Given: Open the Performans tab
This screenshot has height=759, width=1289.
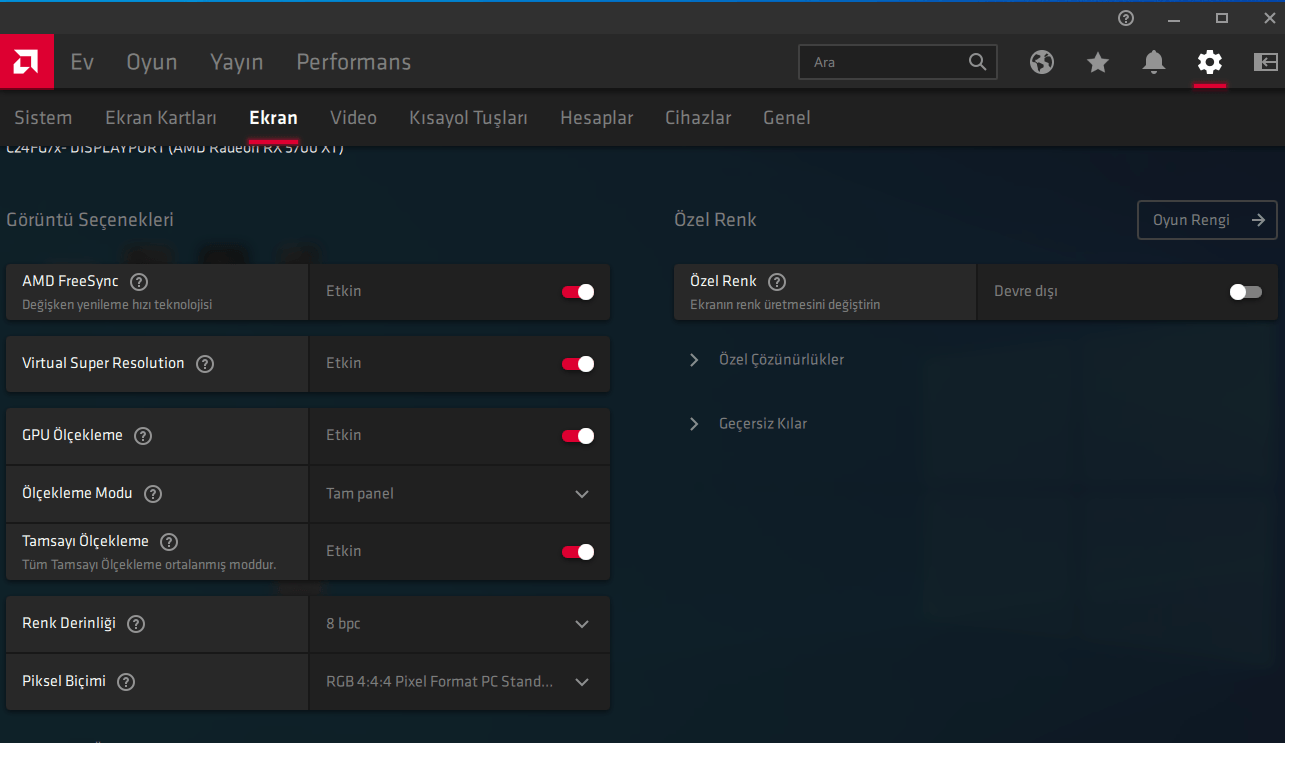Looking at the screenshot, I should coord(354,62).
